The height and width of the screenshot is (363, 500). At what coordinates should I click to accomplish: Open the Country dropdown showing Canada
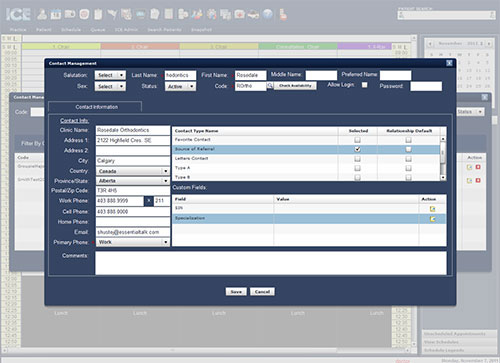click(133, 171)
